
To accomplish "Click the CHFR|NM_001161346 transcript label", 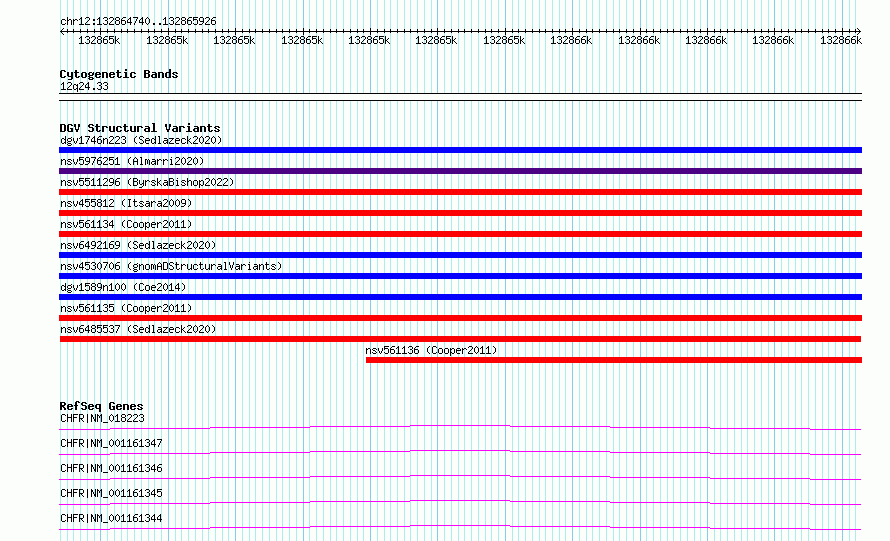I will click(x=111, y=468).
